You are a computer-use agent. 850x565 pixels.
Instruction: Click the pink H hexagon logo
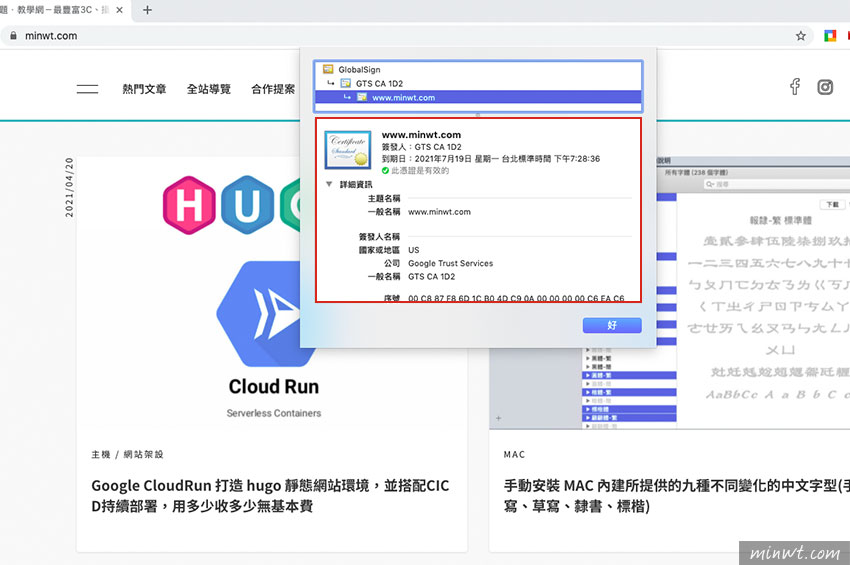189,206
